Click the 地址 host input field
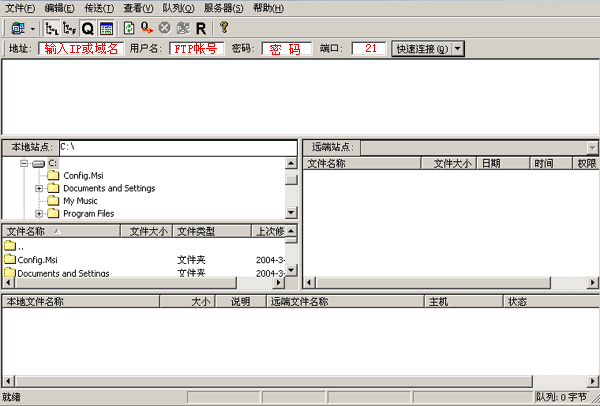Screen dimensions: 600x406 pyautogui.click(x=79, y=48)
